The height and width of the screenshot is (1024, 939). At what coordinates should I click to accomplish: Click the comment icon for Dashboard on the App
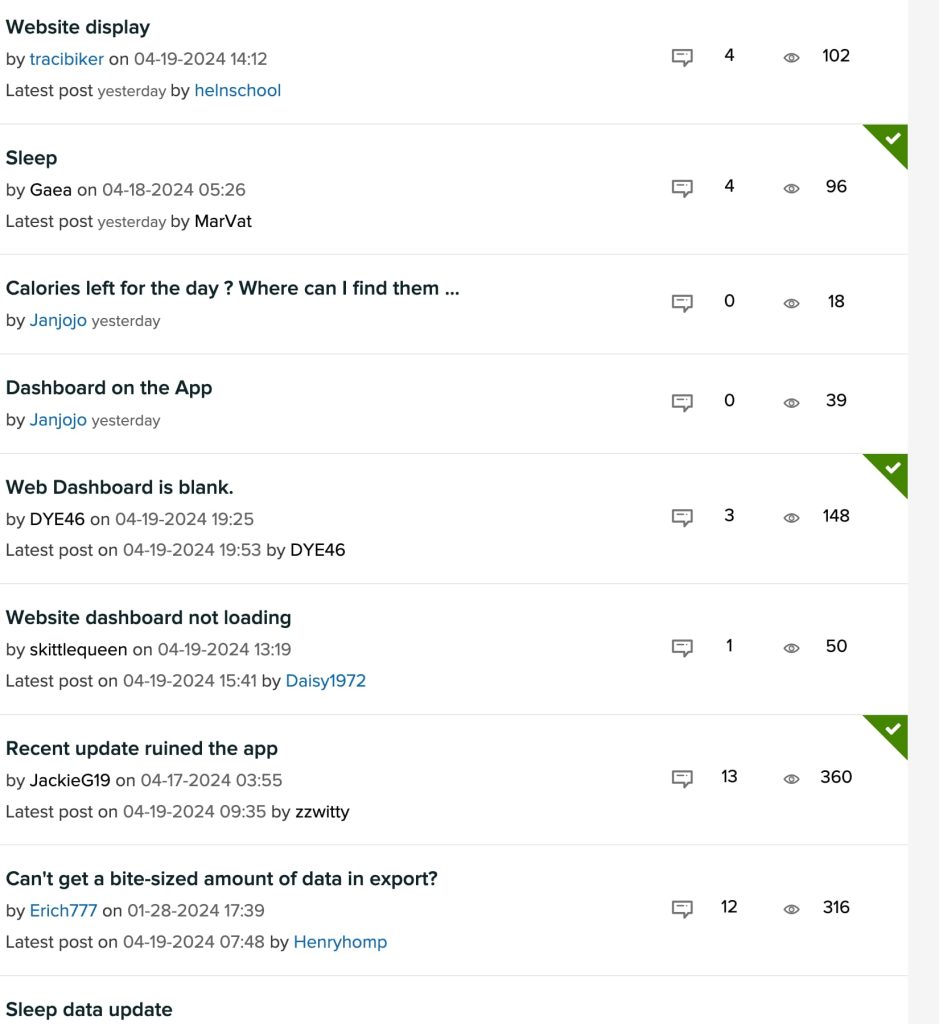[682, 402]
